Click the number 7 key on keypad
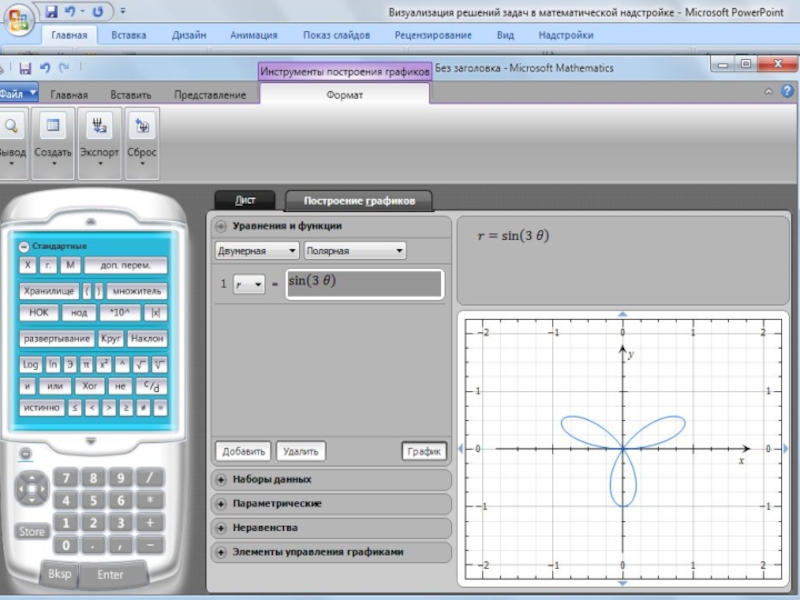Viewport: 800px width, 600px height. [x=66, y=478]
